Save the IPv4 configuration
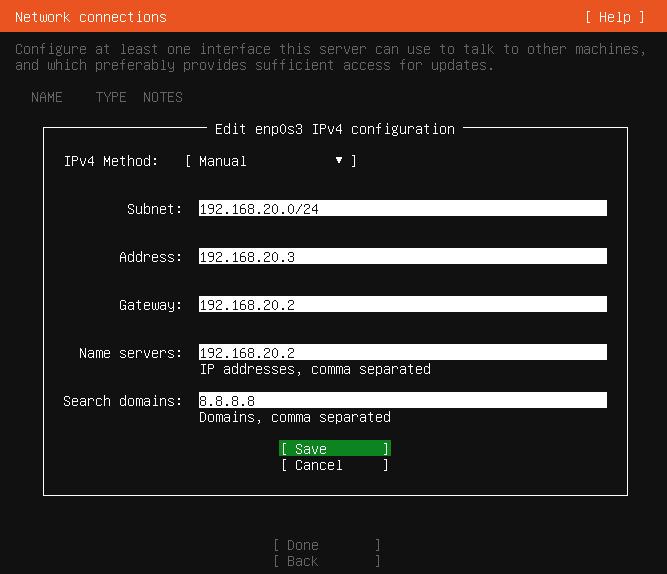The height and width of the screenshot is (574, 667). [334, 449]
